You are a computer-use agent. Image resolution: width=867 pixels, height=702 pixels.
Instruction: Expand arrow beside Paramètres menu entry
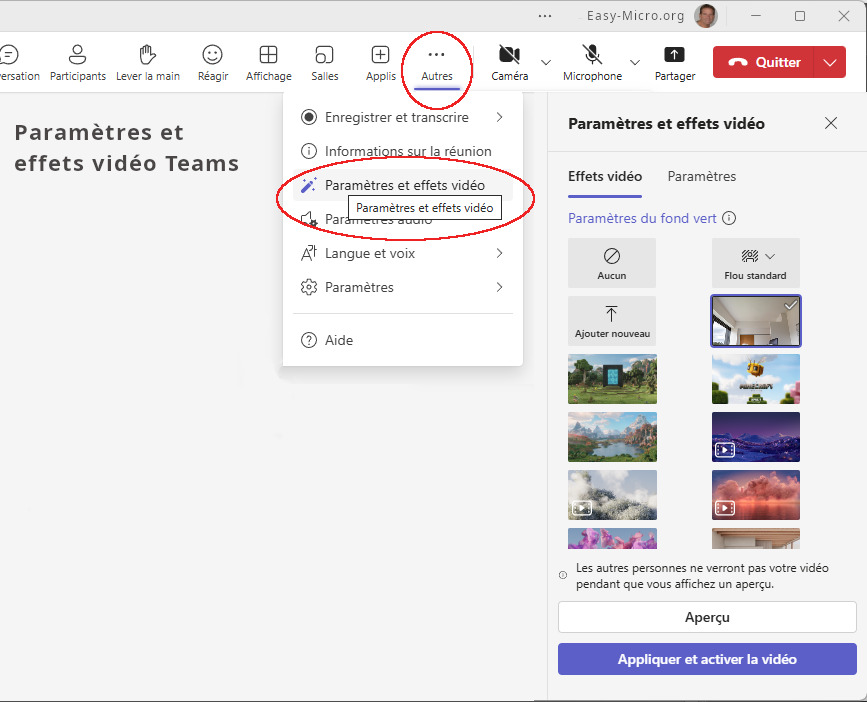point(499,287)
